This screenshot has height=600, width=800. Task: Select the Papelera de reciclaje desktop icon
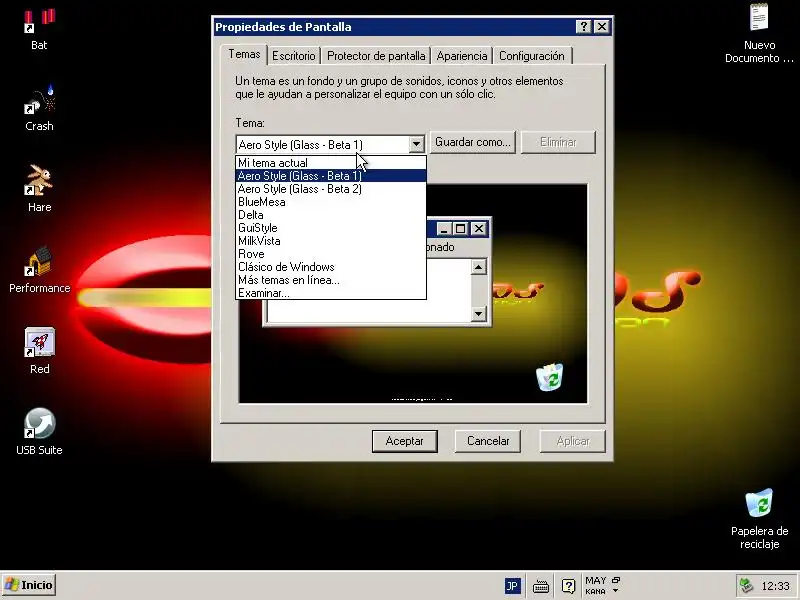[x=759, y=504]
